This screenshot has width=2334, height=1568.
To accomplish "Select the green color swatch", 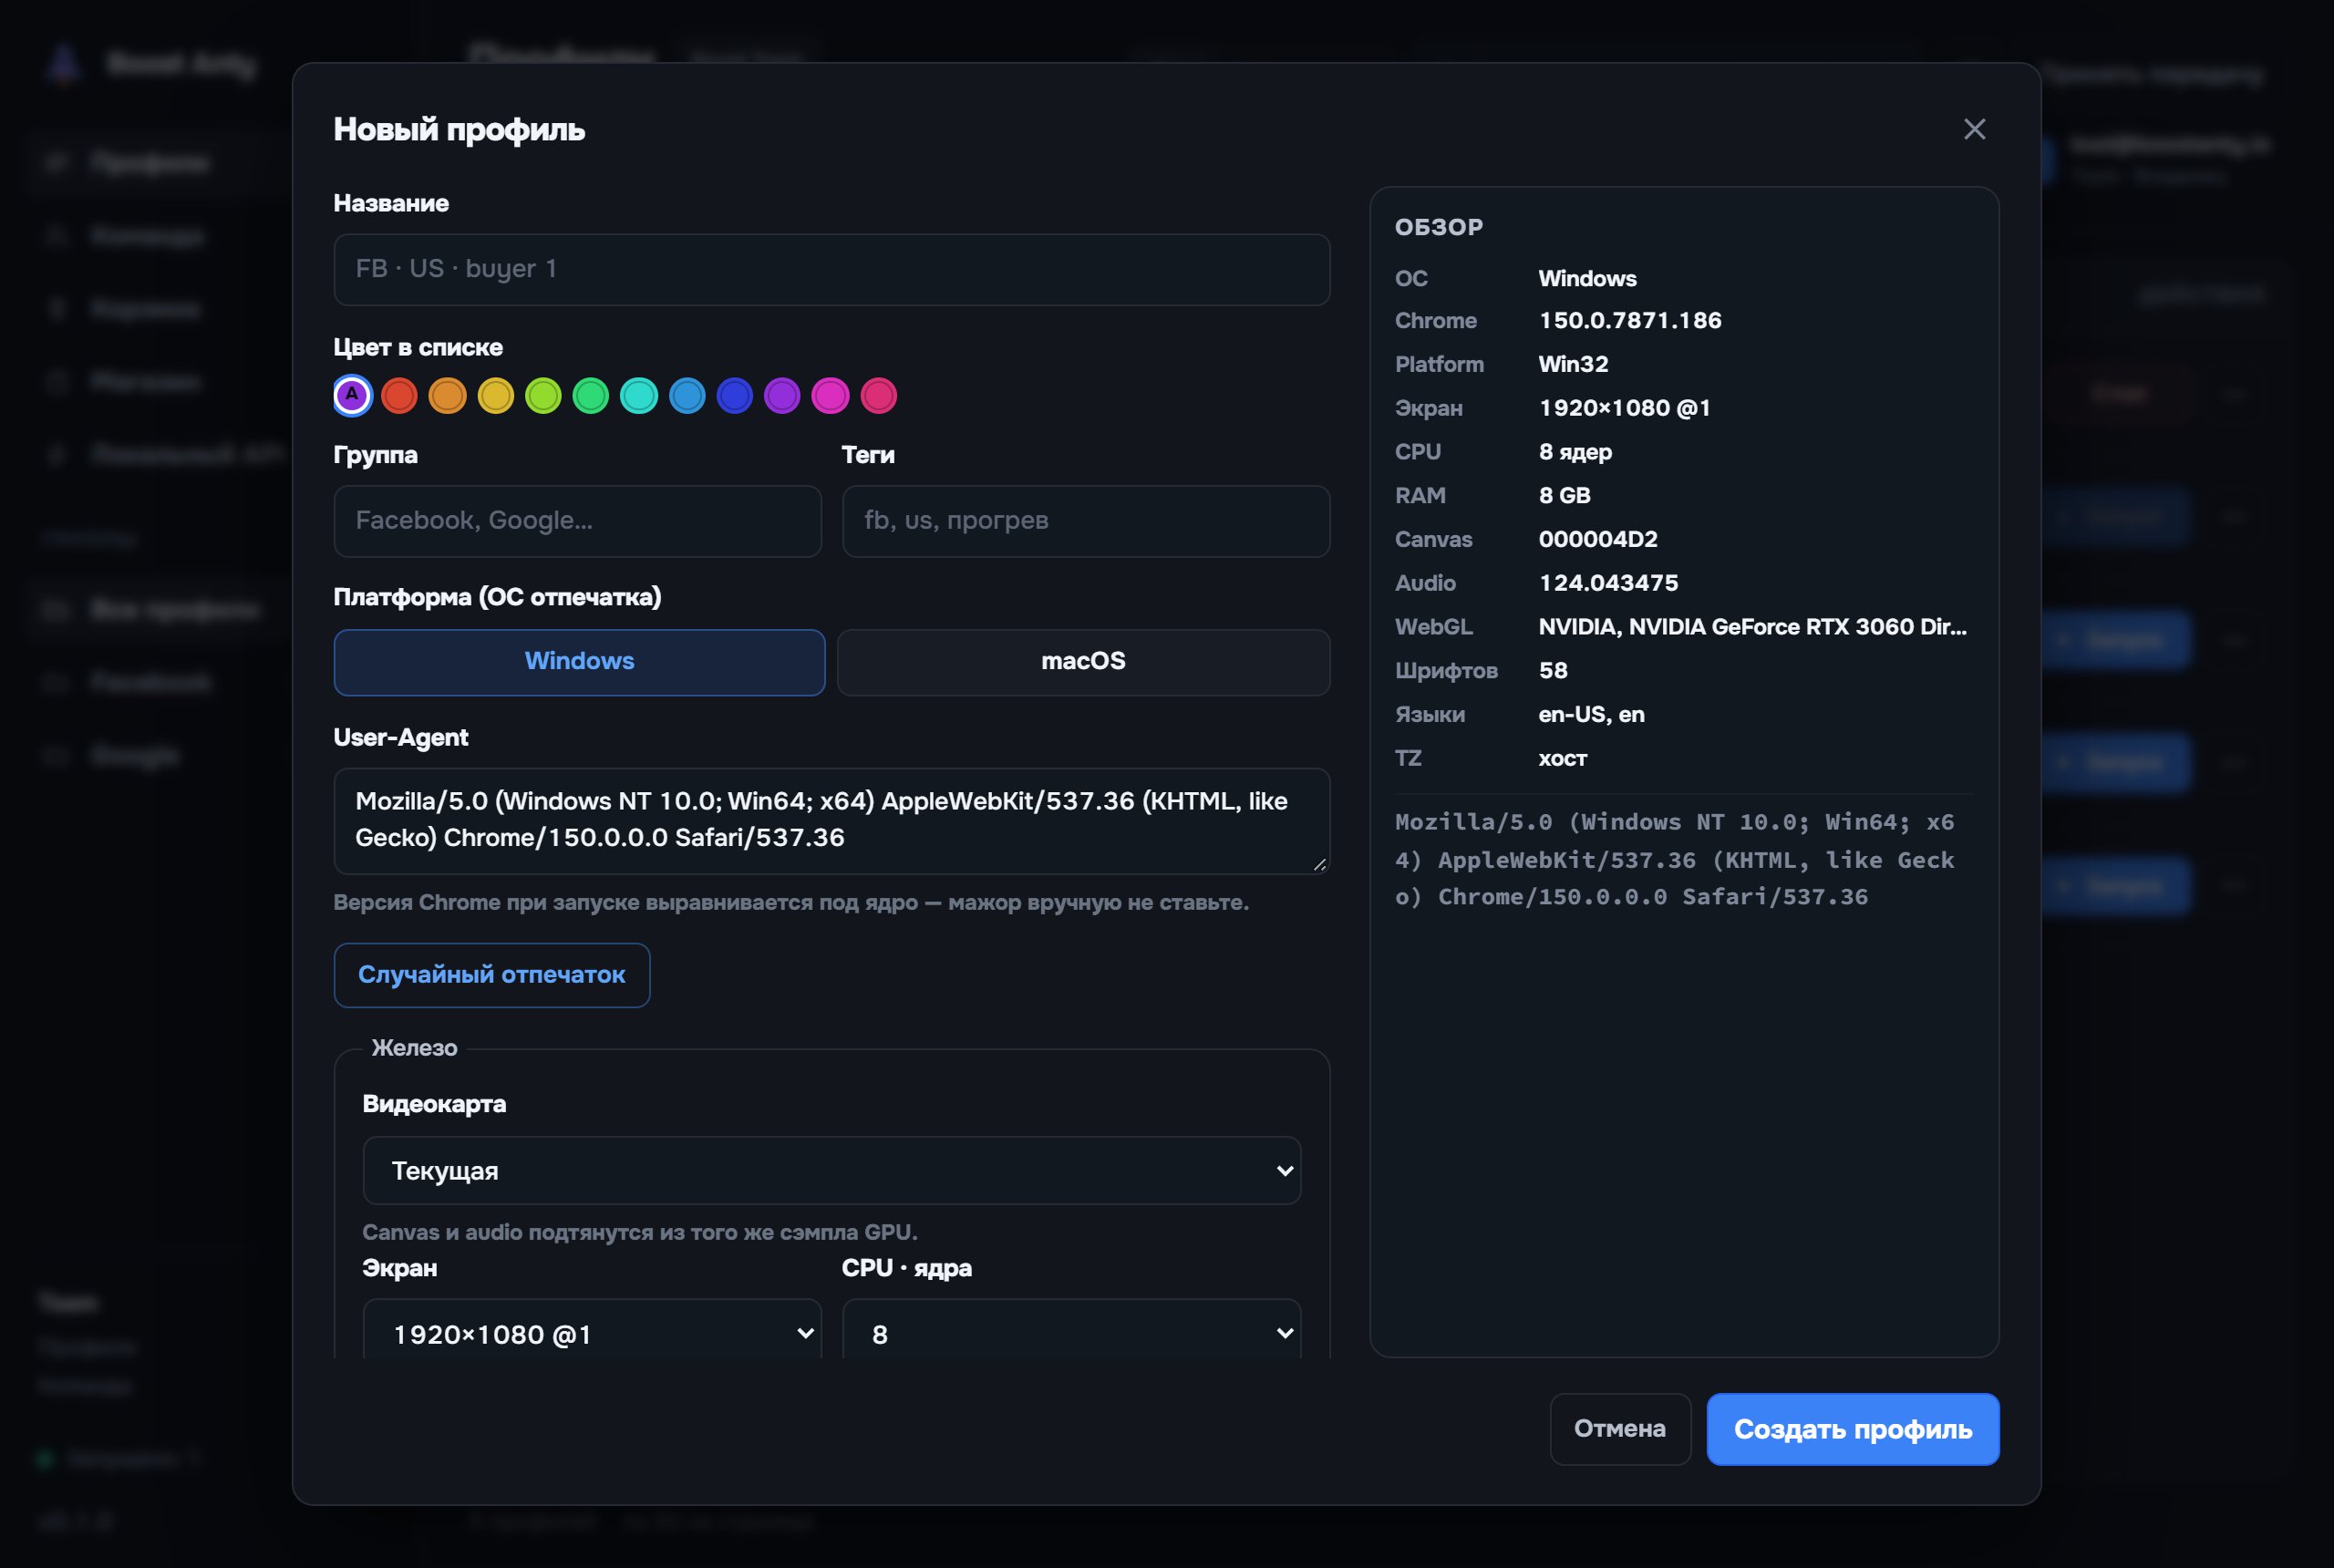I will click(591, 395).
